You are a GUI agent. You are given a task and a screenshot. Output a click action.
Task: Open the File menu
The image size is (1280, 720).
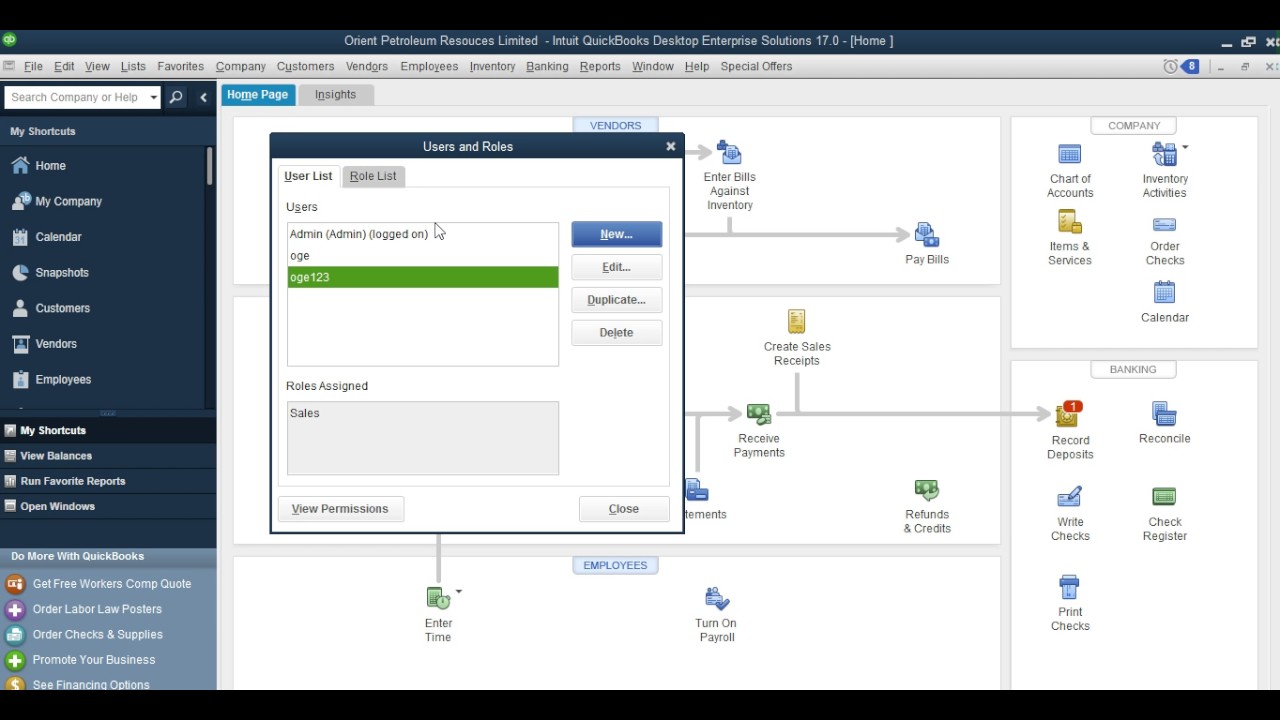[33, 66]
